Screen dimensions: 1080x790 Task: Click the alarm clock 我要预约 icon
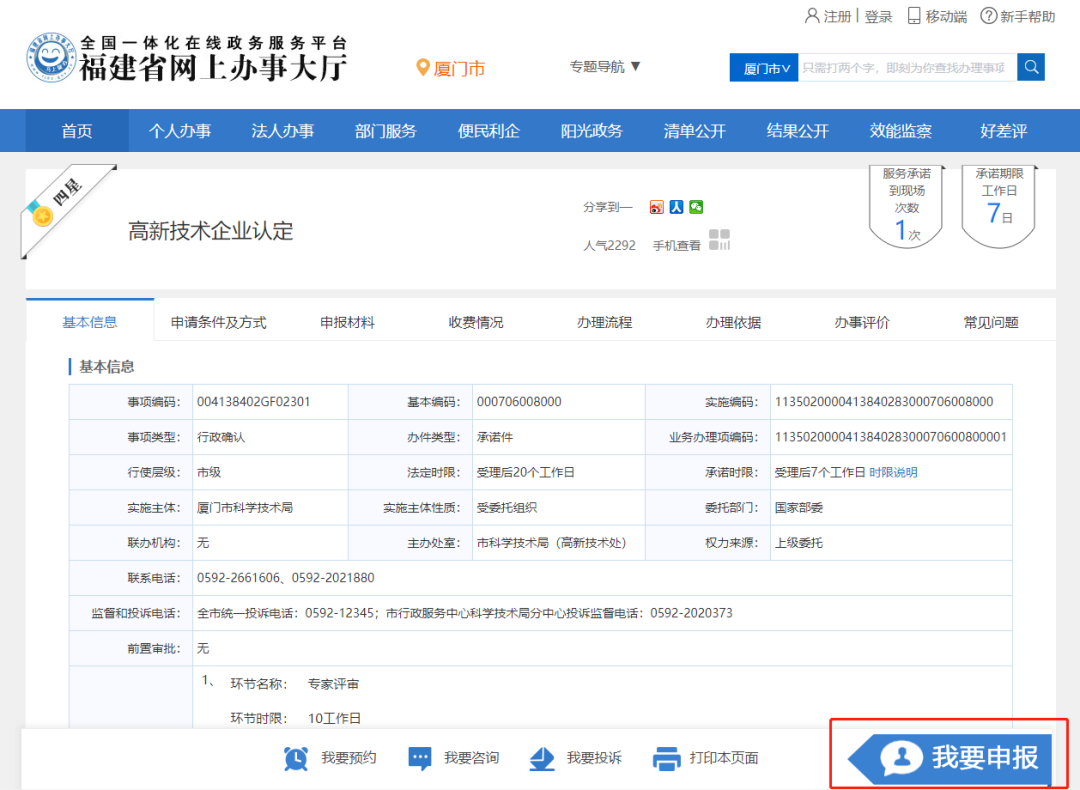point(296,758)
